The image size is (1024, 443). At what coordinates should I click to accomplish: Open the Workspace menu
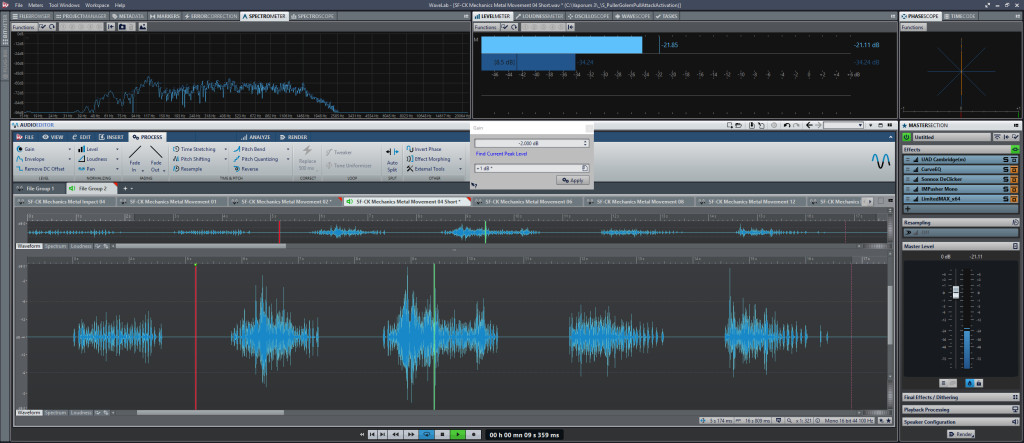point(97,5)
